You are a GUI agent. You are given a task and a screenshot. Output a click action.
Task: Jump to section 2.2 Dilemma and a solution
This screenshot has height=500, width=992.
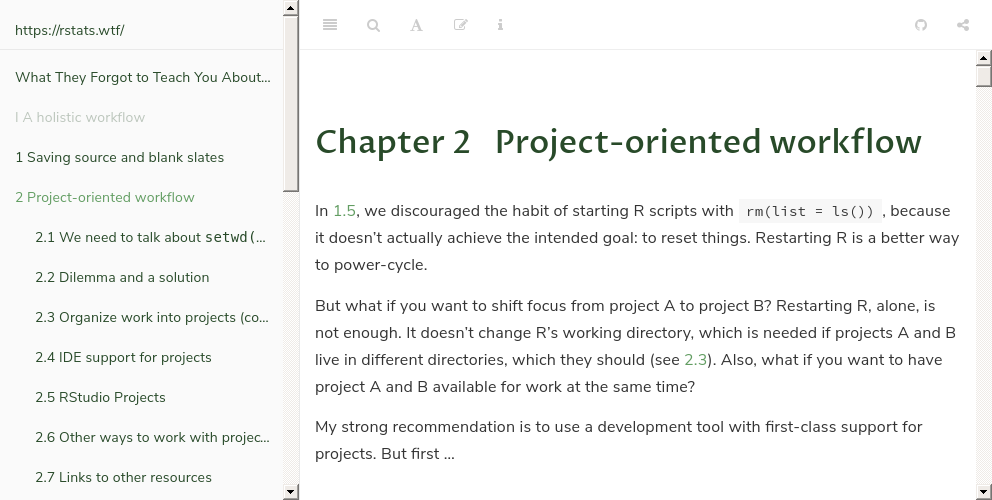[122, 277]
